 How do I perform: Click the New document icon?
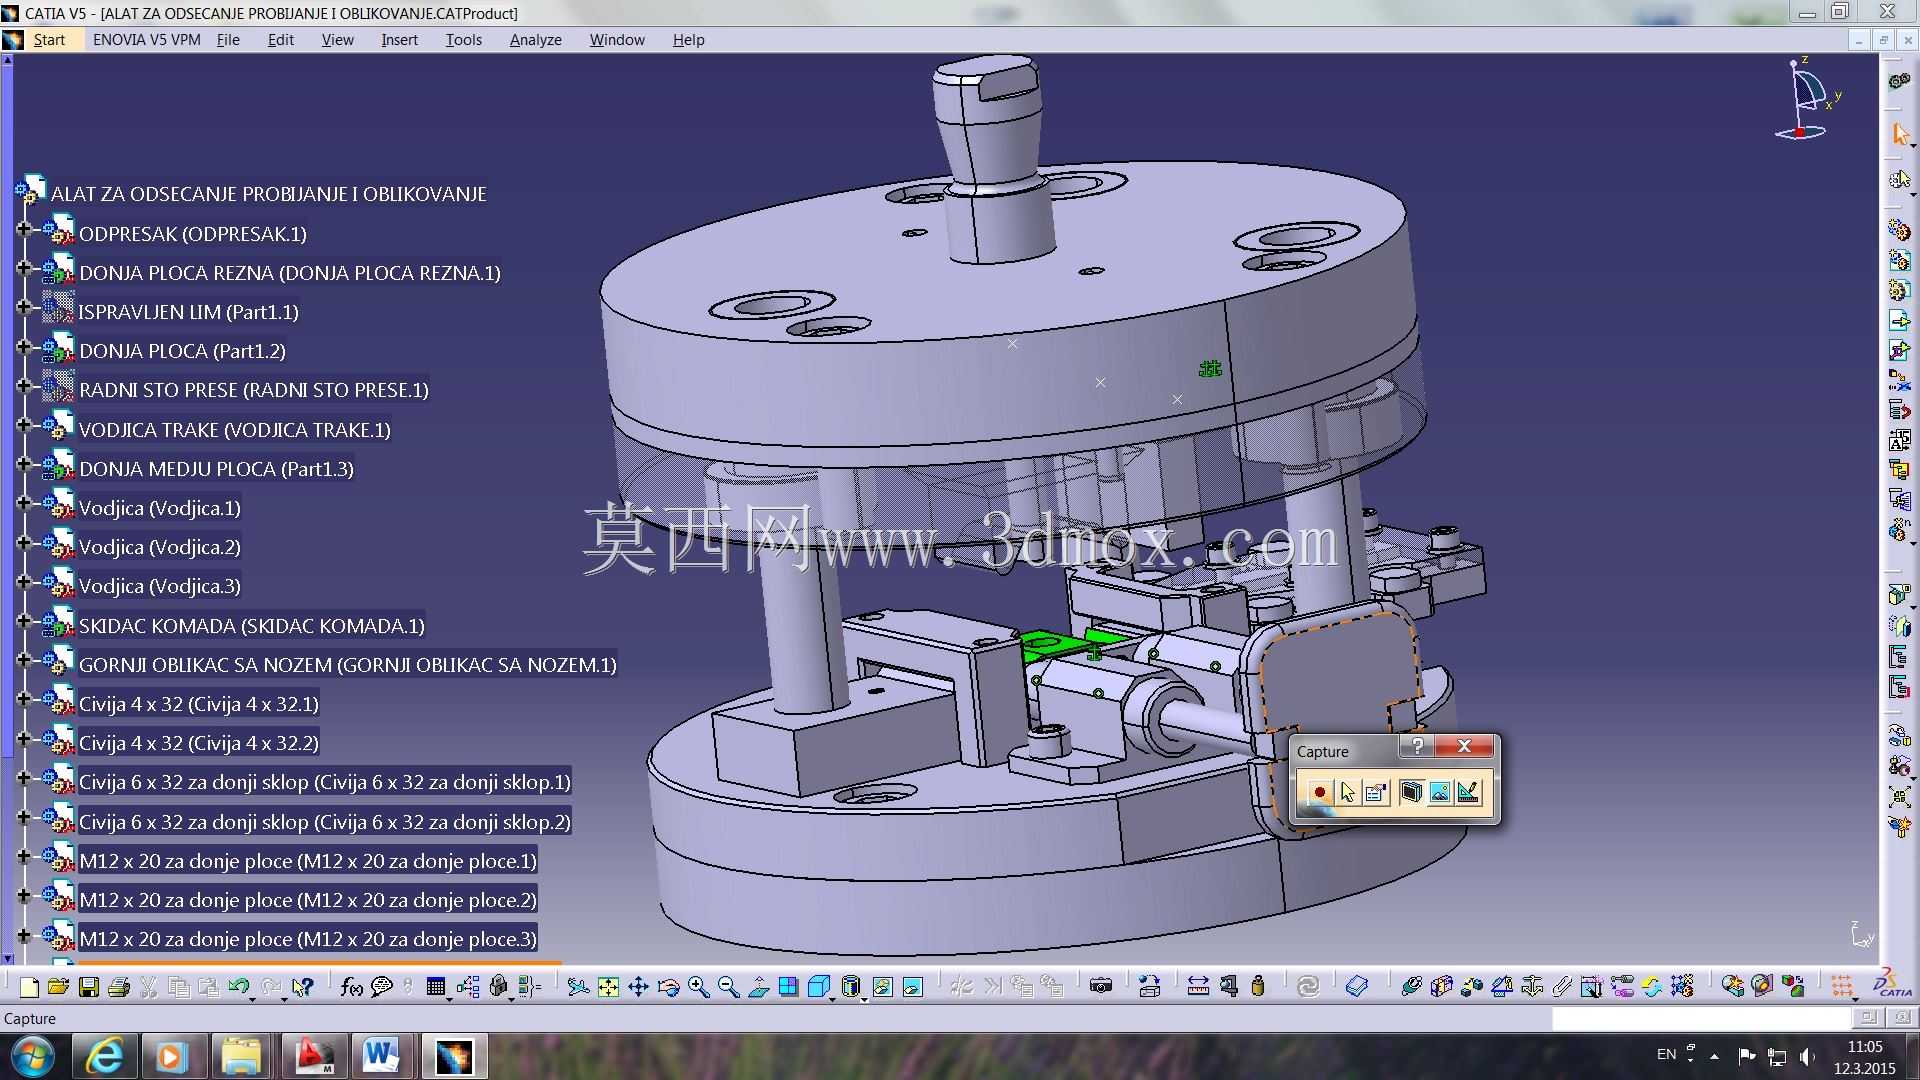pos(29,987)
